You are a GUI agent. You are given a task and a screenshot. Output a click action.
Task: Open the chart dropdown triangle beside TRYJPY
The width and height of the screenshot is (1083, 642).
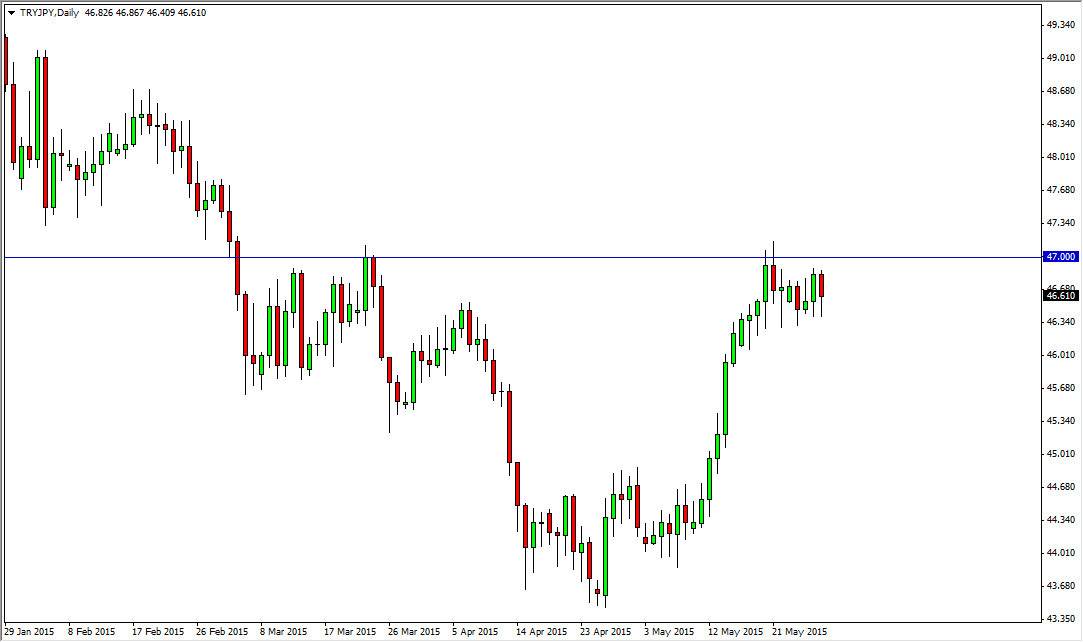pyautogui.click(x=12, y=13)
